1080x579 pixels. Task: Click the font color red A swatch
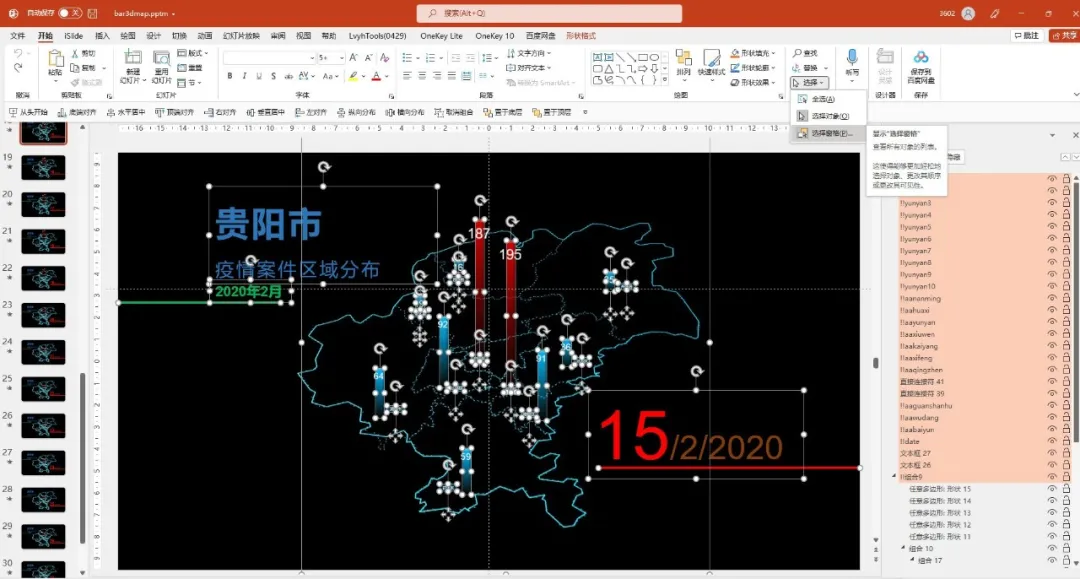pos(376,76)
